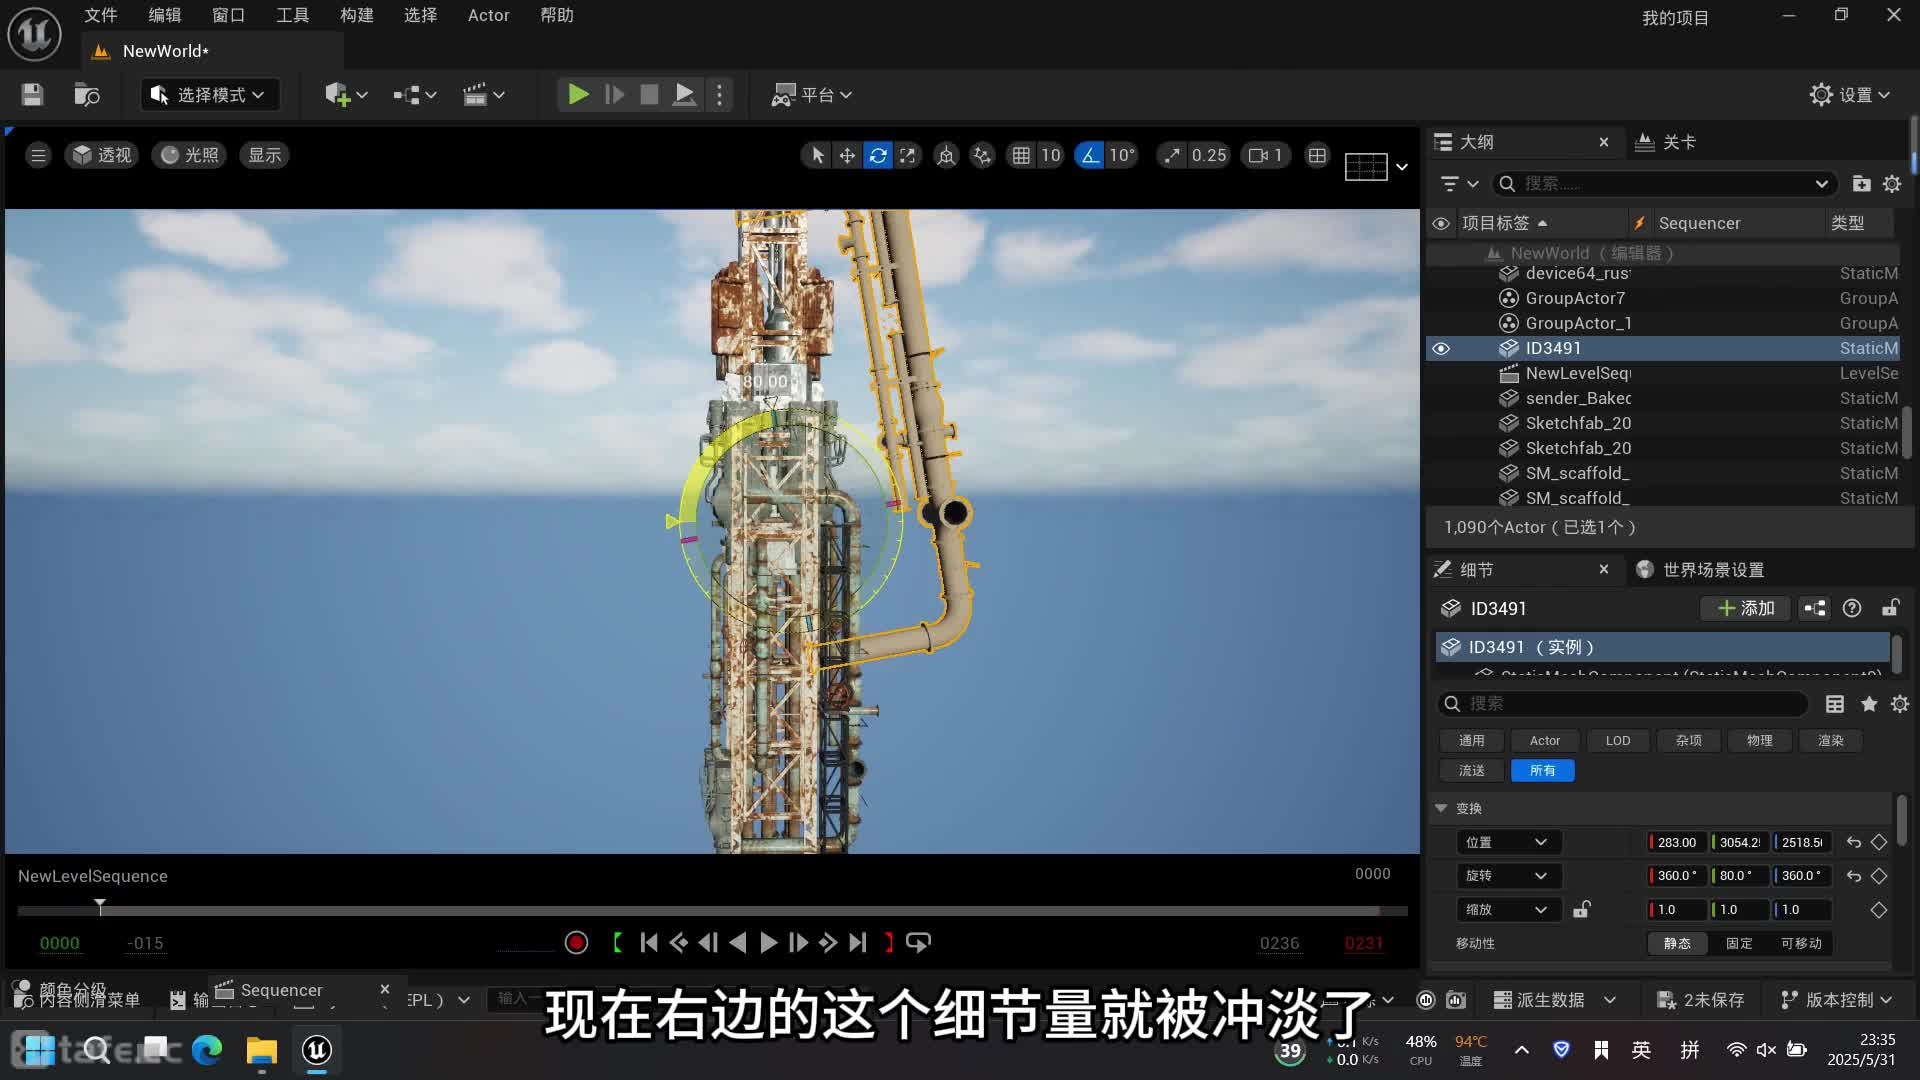
Task: Jump to sequence start button
Action: pyautogui.click(x=649, y=943)
